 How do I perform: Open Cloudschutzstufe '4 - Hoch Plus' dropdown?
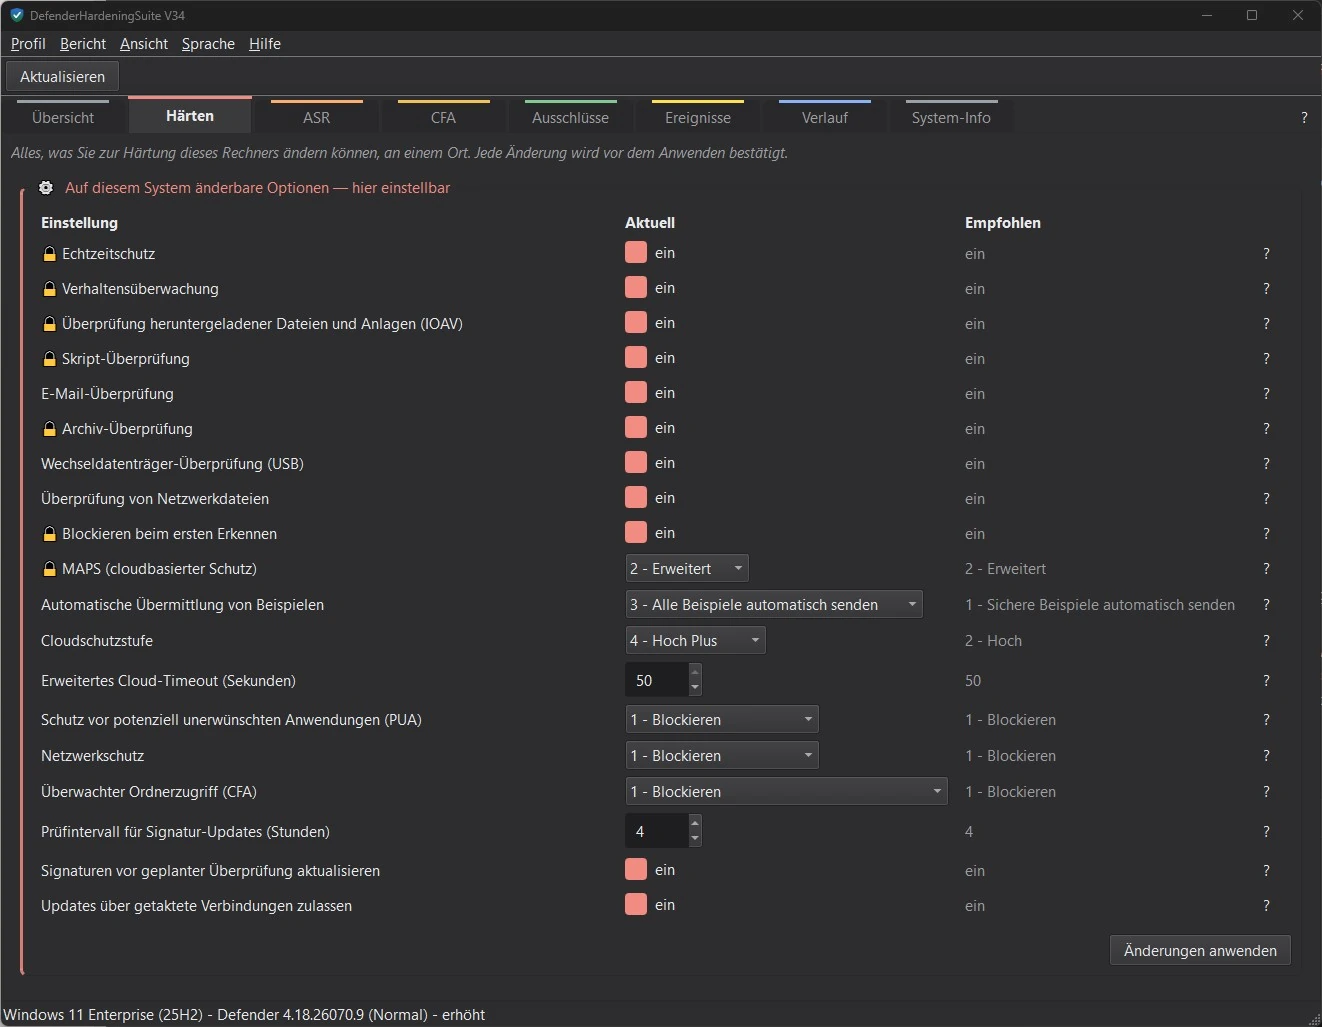coord(696,641)
